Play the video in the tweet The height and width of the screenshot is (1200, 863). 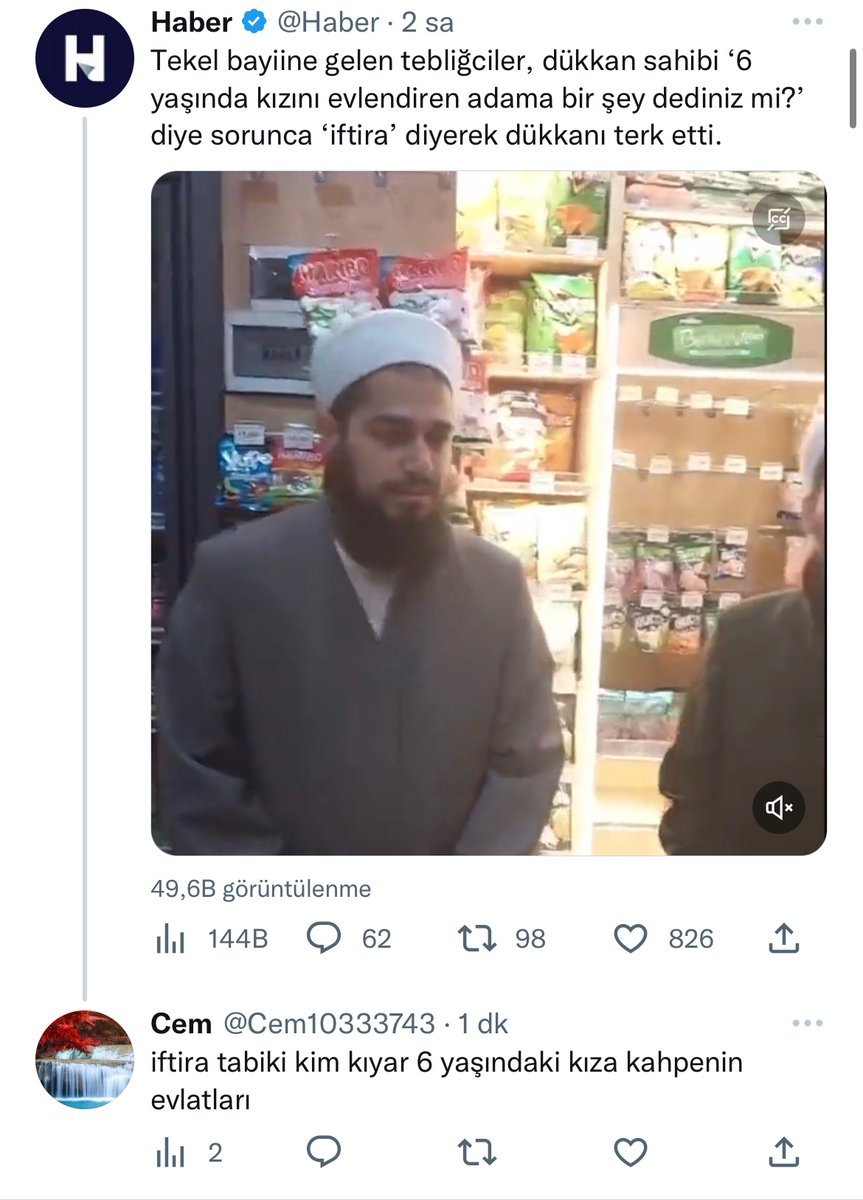pos(488,512)
